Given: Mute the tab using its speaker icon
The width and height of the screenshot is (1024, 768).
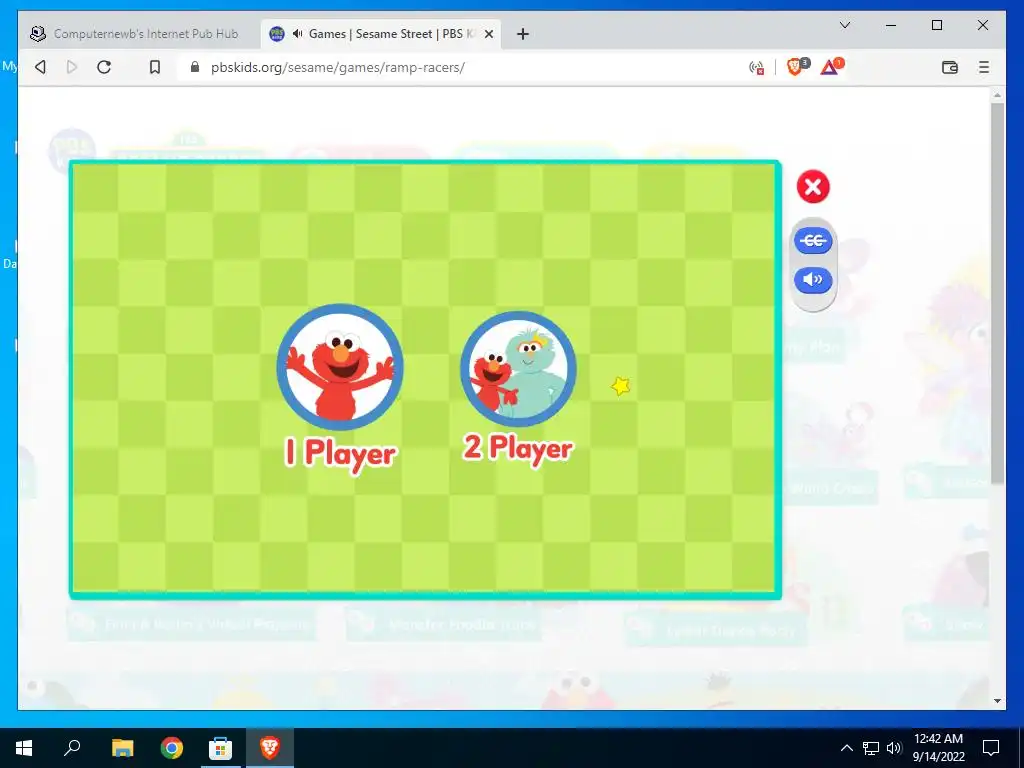Looking at the screenshot, I should (298, 34).
